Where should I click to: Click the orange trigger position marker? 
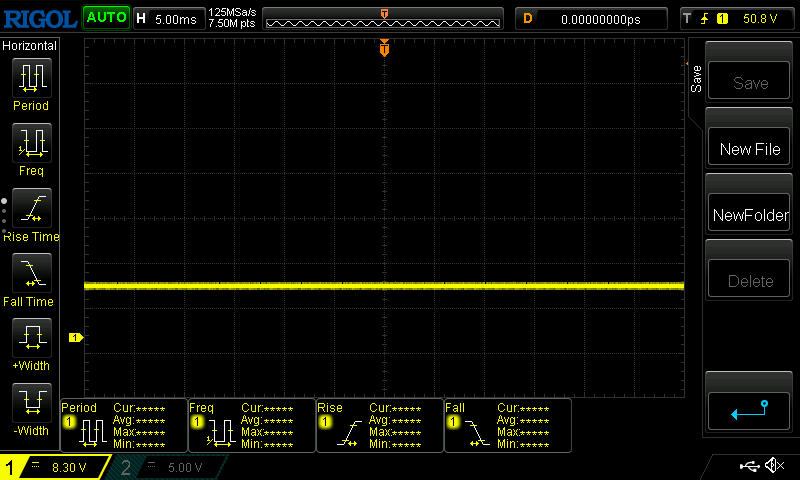coord(384,49)
